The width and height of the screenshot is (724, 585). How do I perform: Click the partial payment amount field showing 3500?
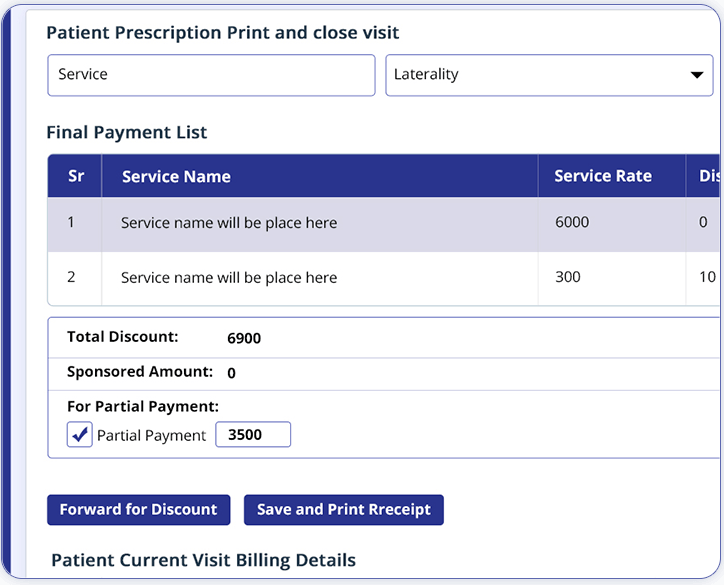(x=253, y=435)
